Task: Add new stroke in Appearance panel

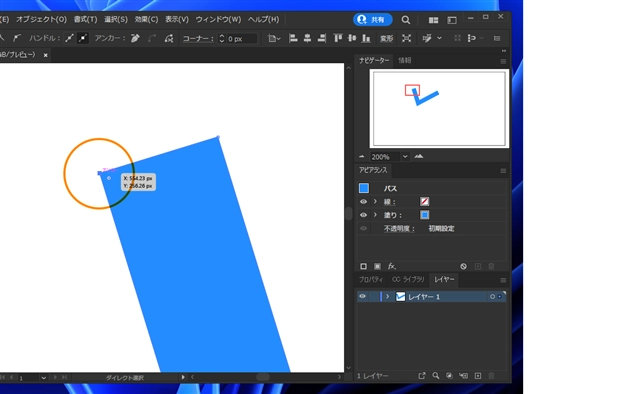Action: [x=363, y=266]
